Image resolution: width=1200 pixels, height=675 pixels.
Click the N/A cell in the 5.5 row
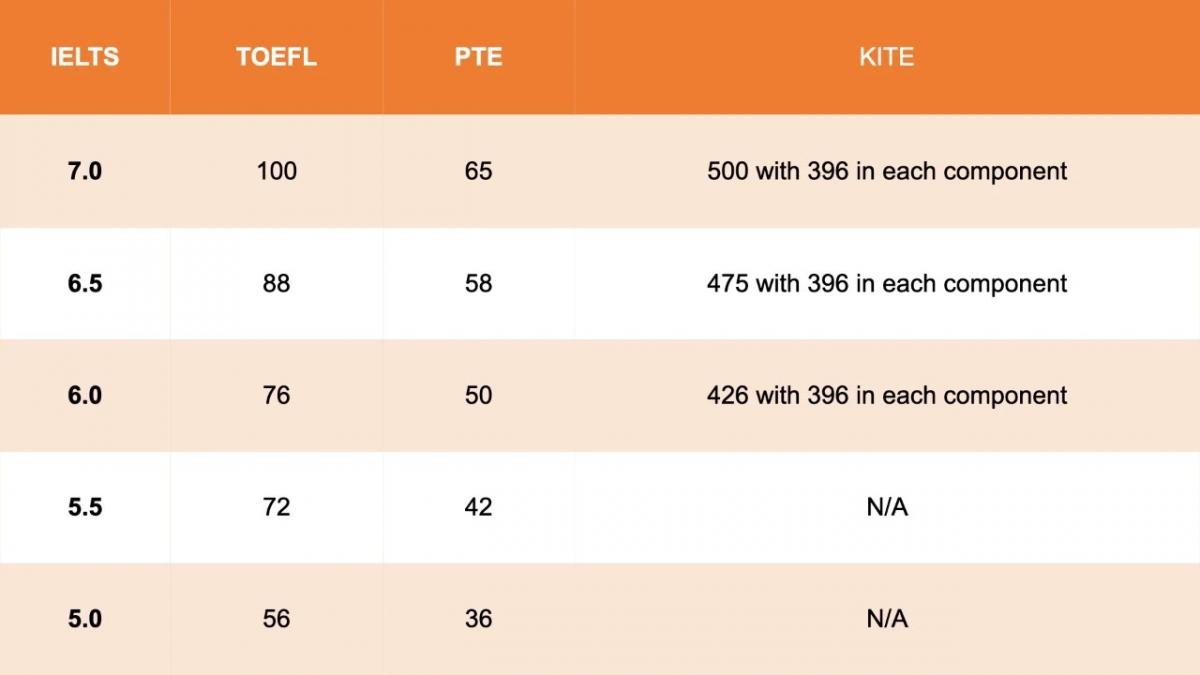coord(887,507)
